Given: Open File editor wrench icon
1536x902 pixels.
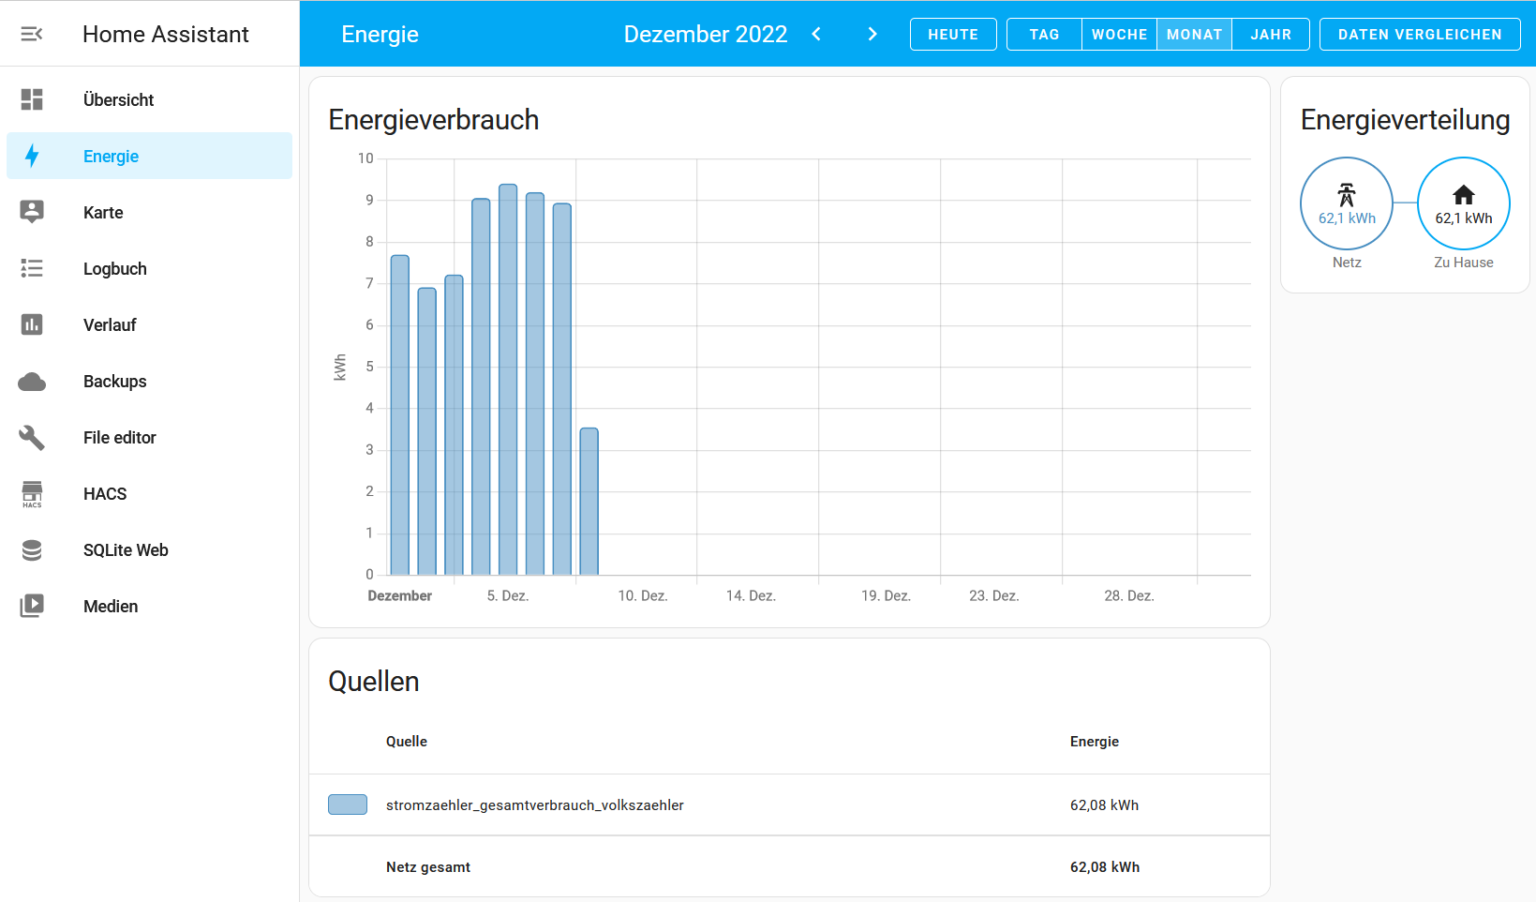Looking at the screenshot, I should (32, 437).
